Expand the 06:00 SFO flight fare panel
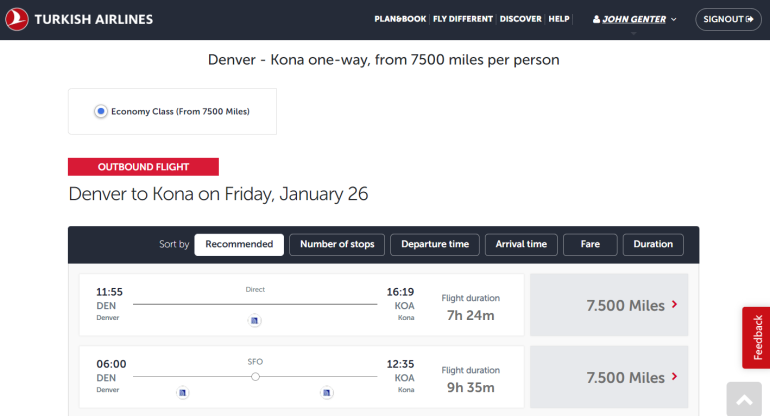 [608, 377]
